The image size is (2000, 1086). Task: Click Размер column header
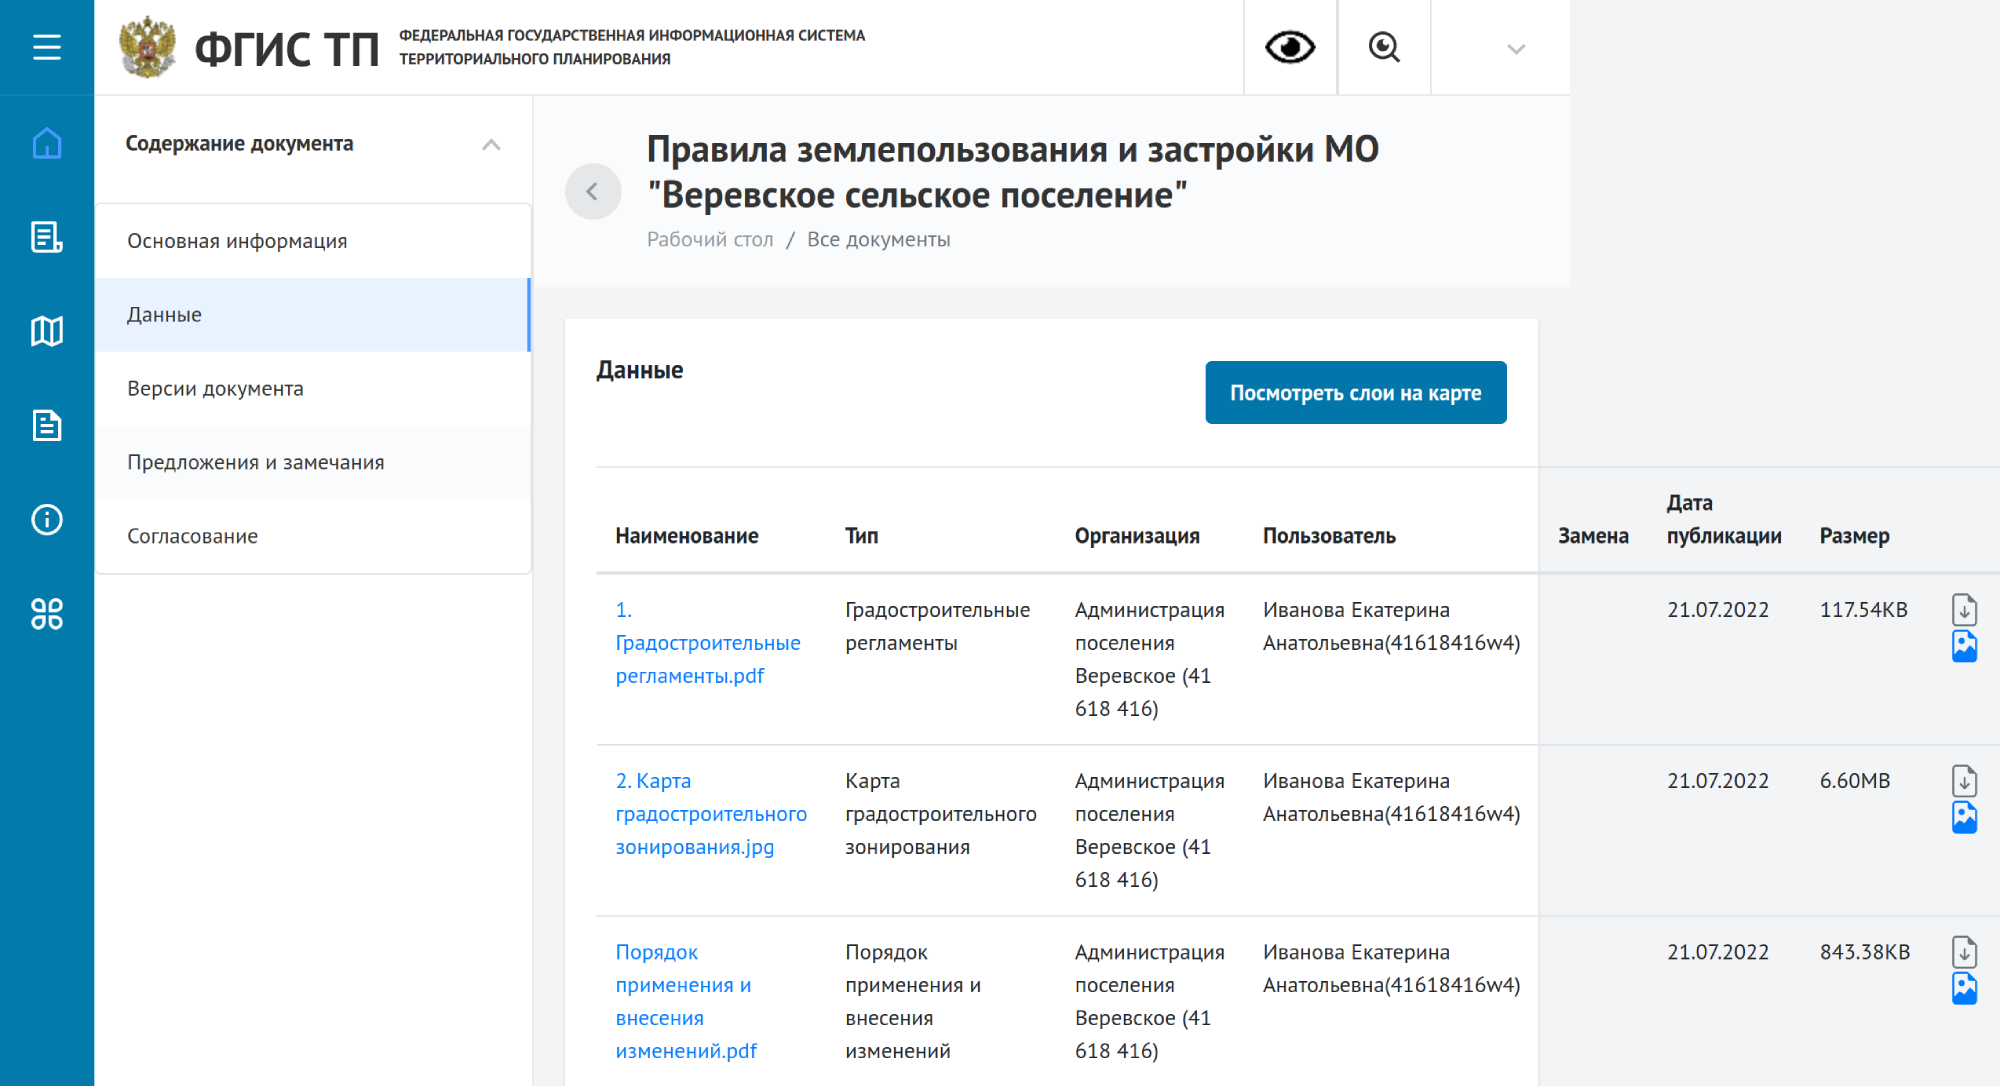point(1854,536)
